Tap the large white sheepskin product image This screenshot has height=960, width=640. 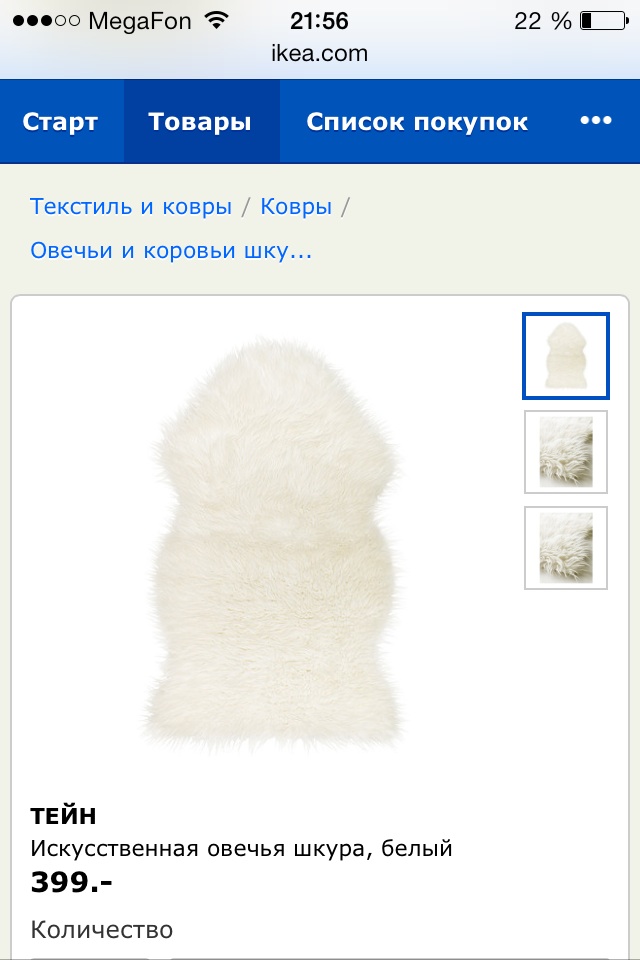pos(272,545)
